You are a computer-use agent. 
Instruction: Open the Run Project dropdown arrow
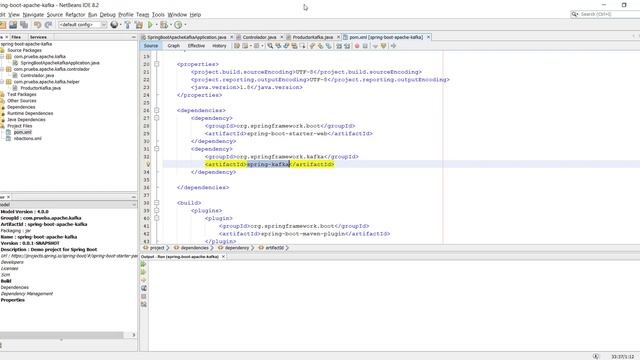pos(156,25)
